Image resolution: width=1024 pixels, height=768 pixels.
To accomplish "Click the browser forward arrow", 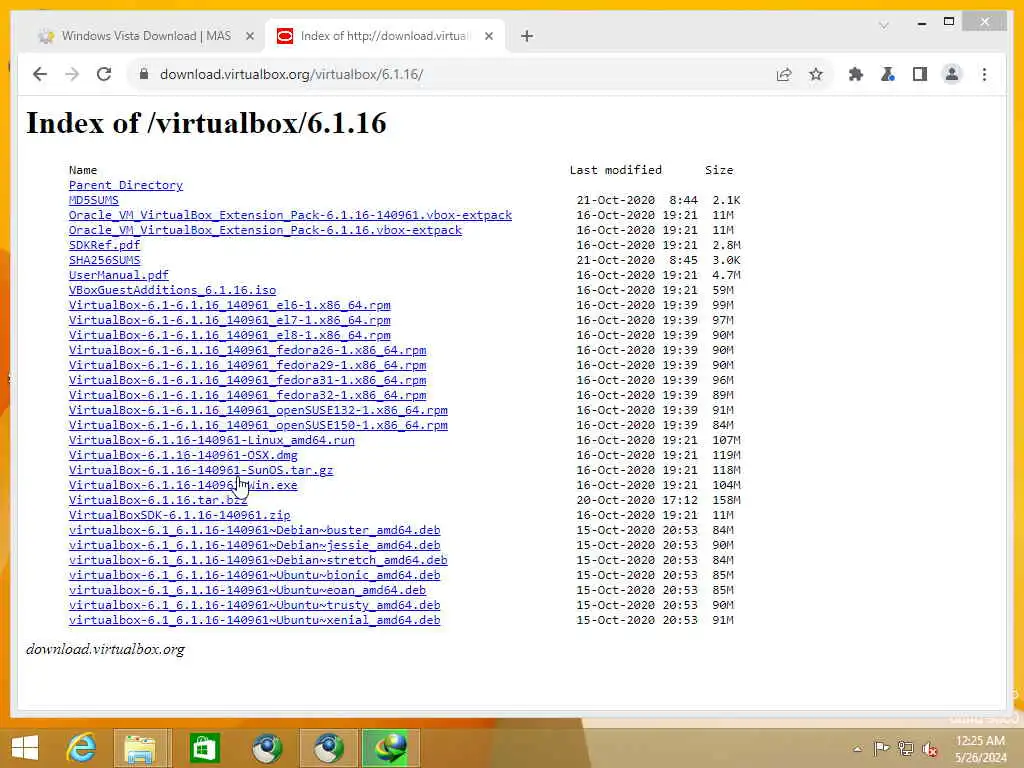I will pos(72,74).
